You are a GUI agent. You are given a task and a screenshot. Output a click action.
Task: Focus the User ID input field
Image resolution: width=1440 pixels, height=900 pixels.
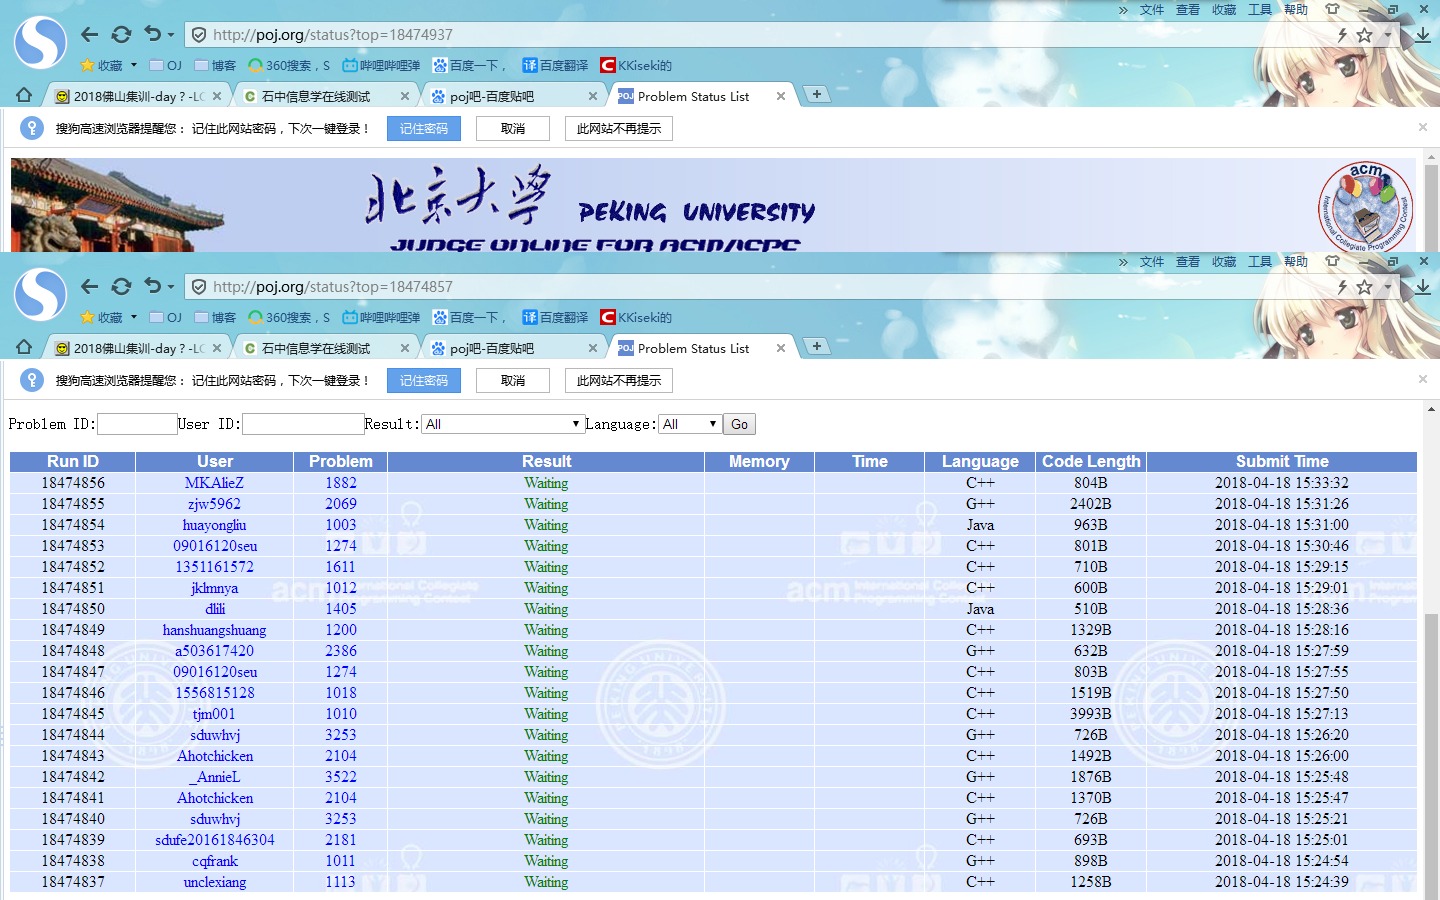303,424
